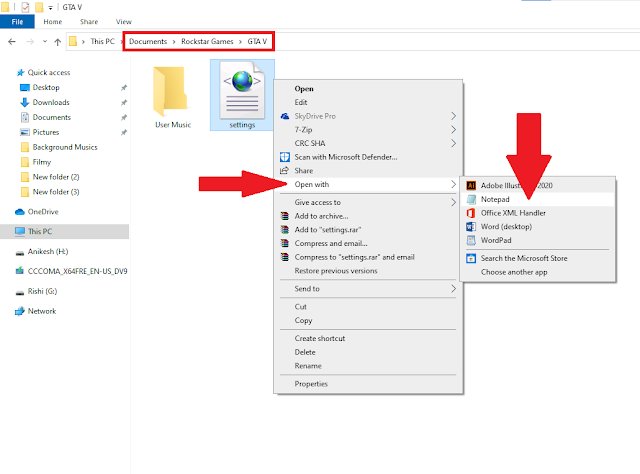Click WinRAR icon beside Add to archive
The image size is (640, 474).
tap(285, 216)
